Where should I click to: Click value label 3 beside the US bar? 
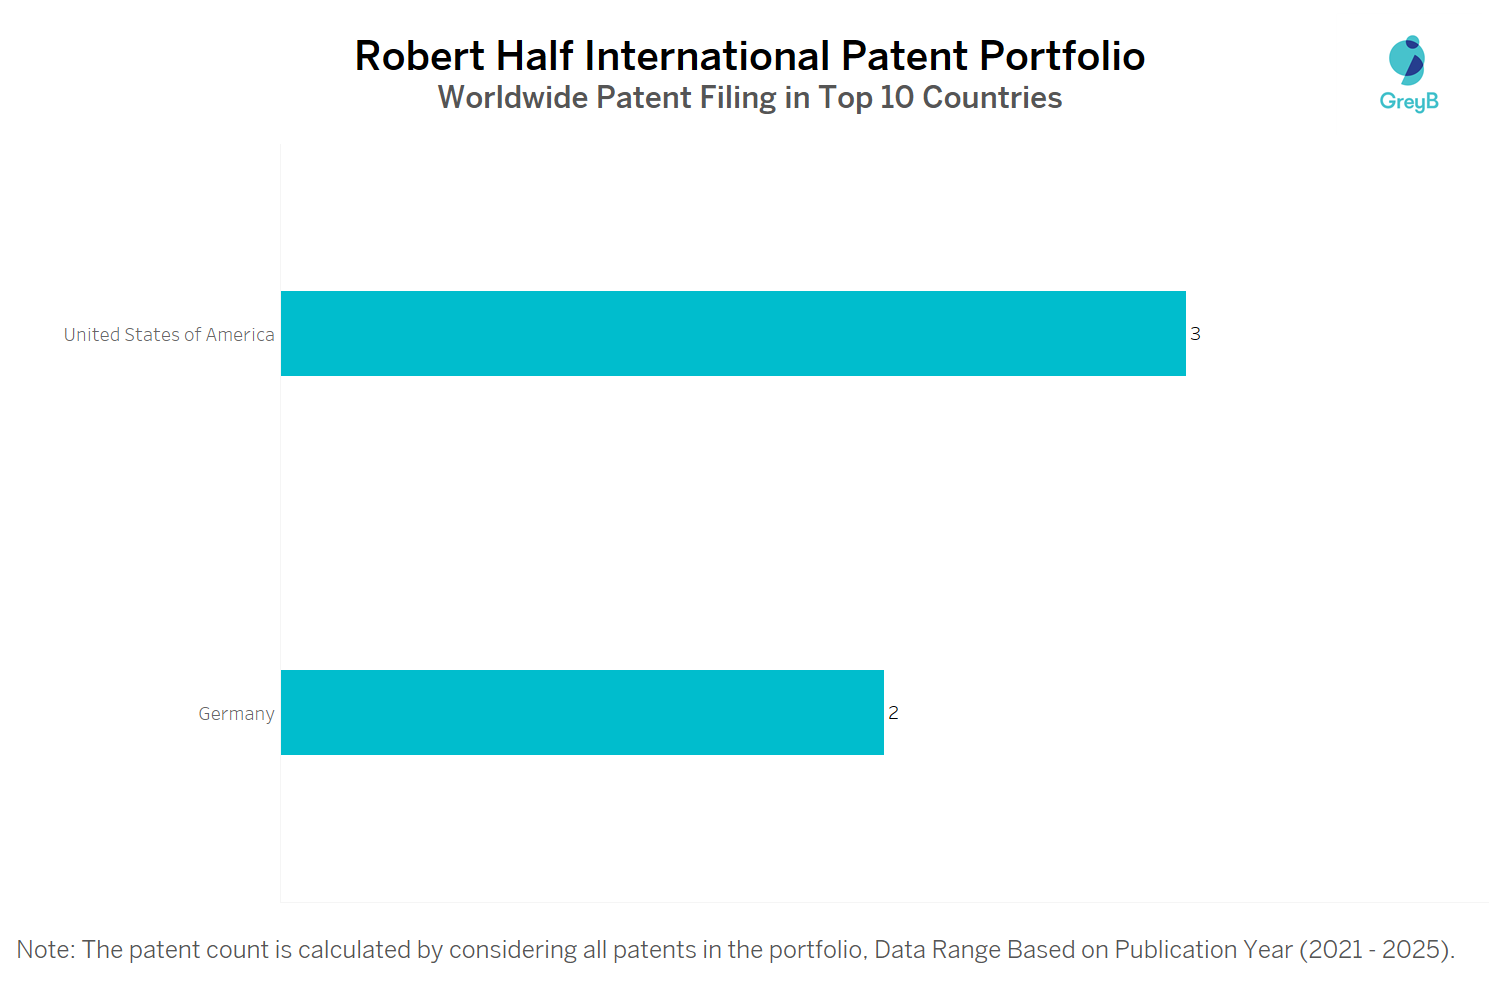1195,334
